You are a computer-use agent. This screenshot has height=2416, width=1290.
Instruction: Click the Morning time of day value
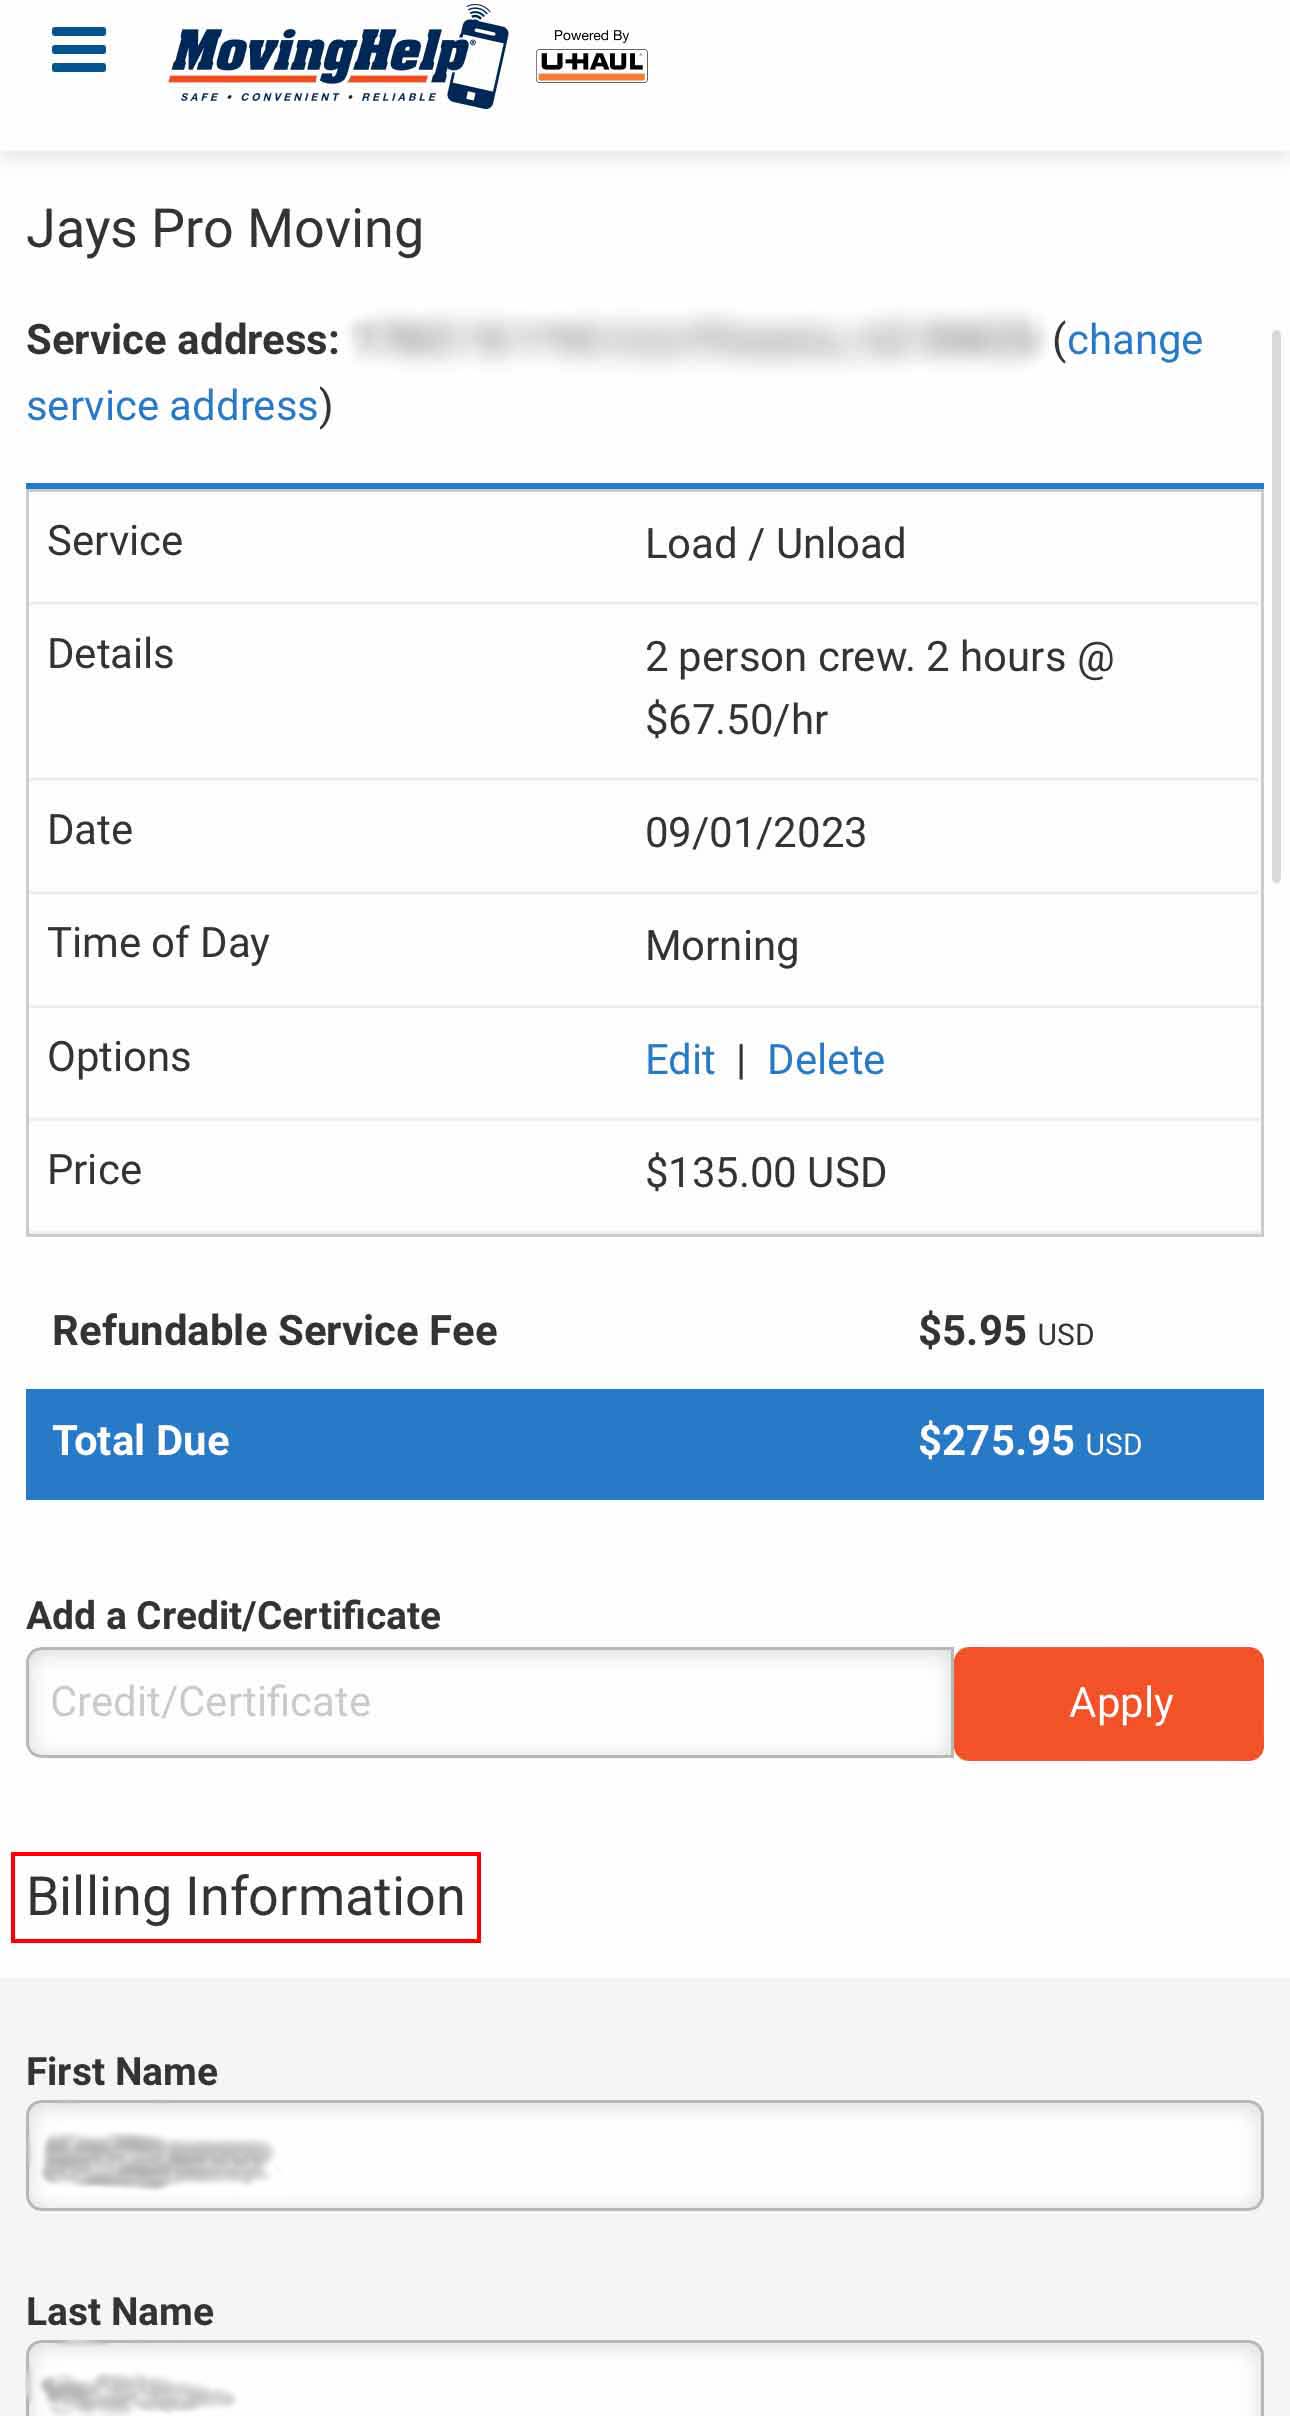point(722,946)
